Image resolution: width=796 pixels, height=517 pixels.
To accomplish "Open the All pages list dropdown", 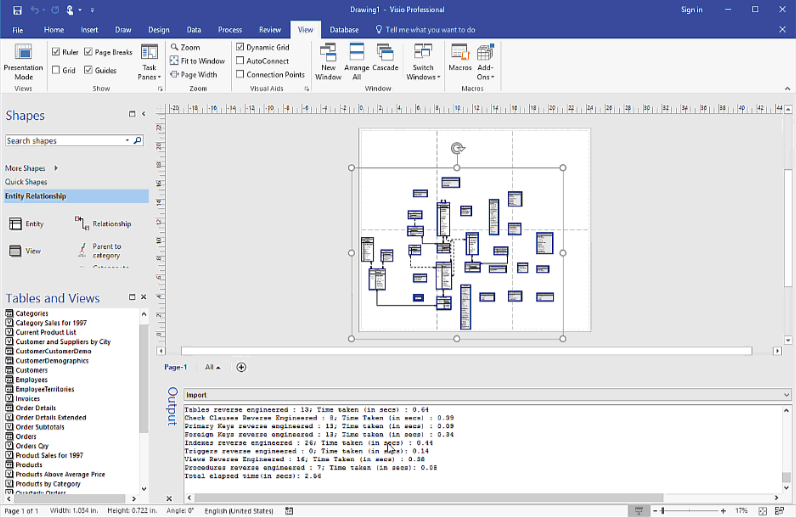I will pos(213,367).
